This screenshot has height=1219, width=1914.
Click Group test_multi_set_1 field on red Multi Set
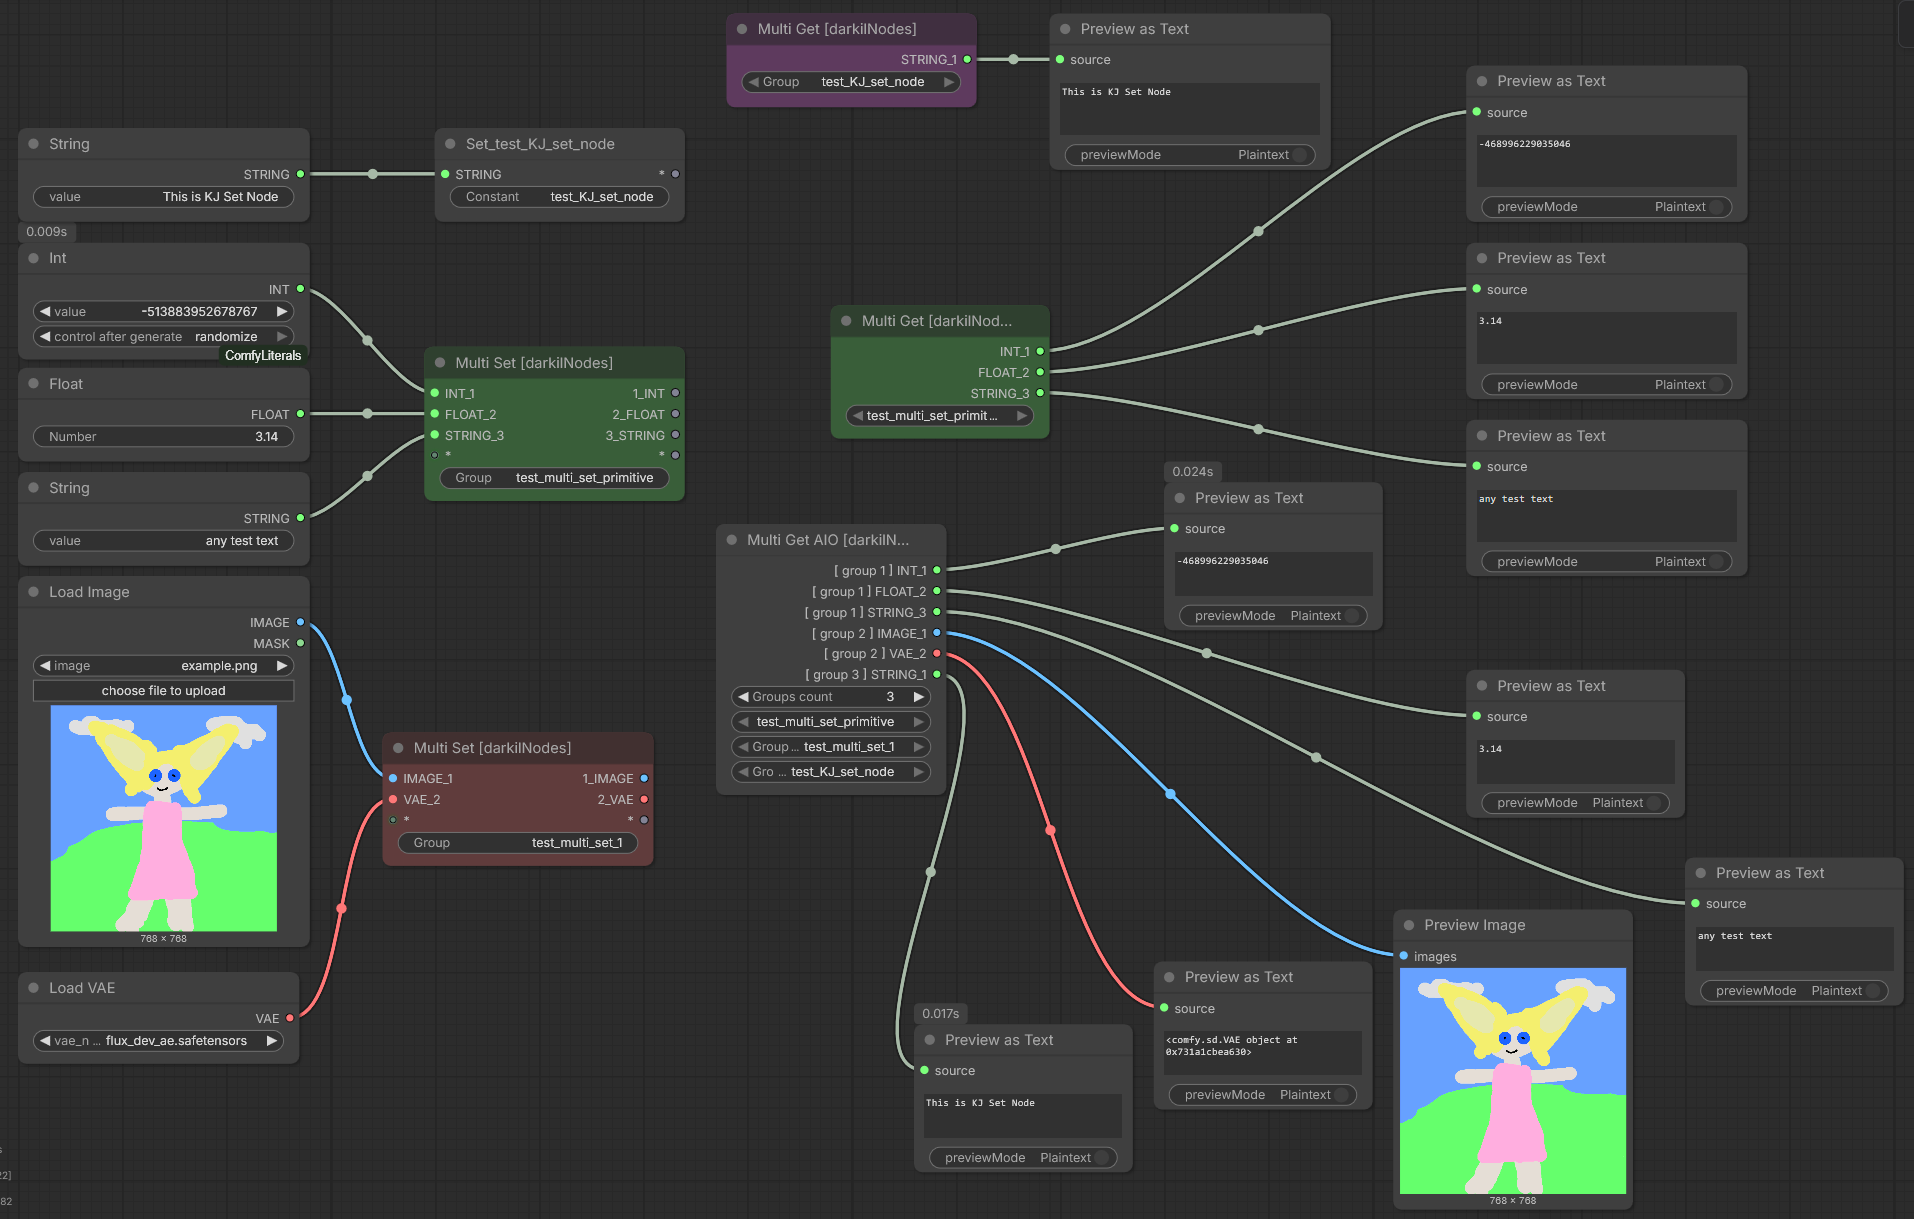pos(518,843)
